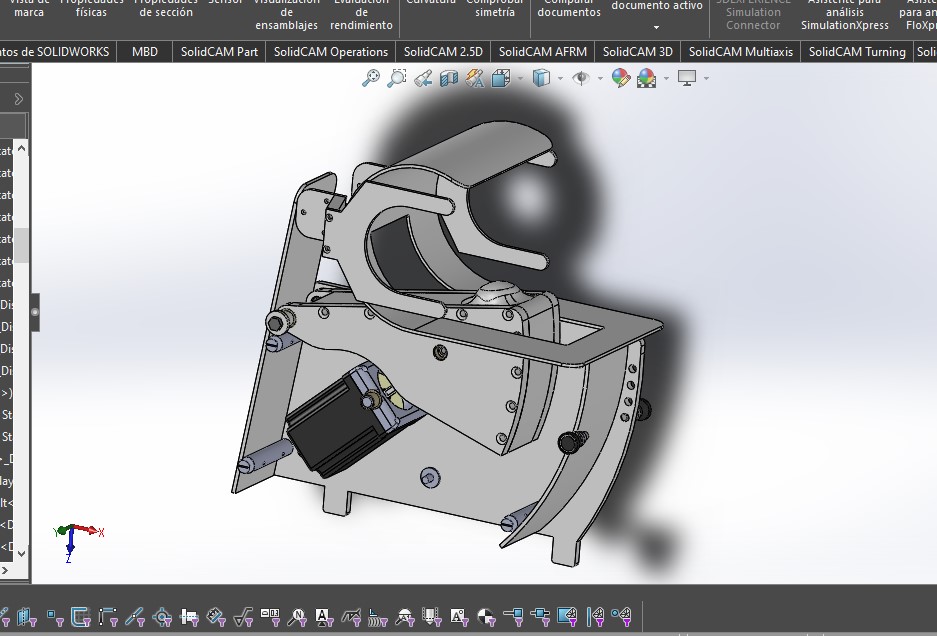Screen dimensions: 937x636
Task: Click the Edit Appearance color ball icon
Action: coord(621,78)
